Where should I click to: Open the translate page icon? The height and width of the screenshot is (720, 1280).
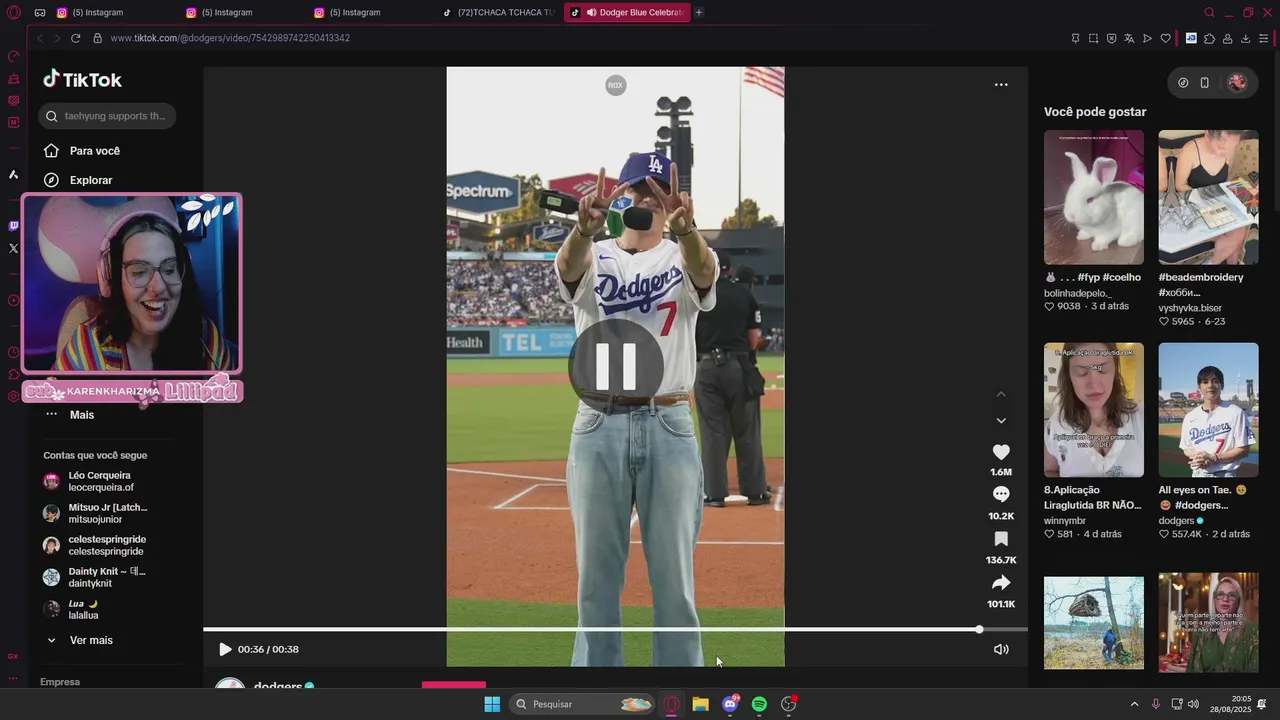pyautogui.click(x=1129, y=38)
